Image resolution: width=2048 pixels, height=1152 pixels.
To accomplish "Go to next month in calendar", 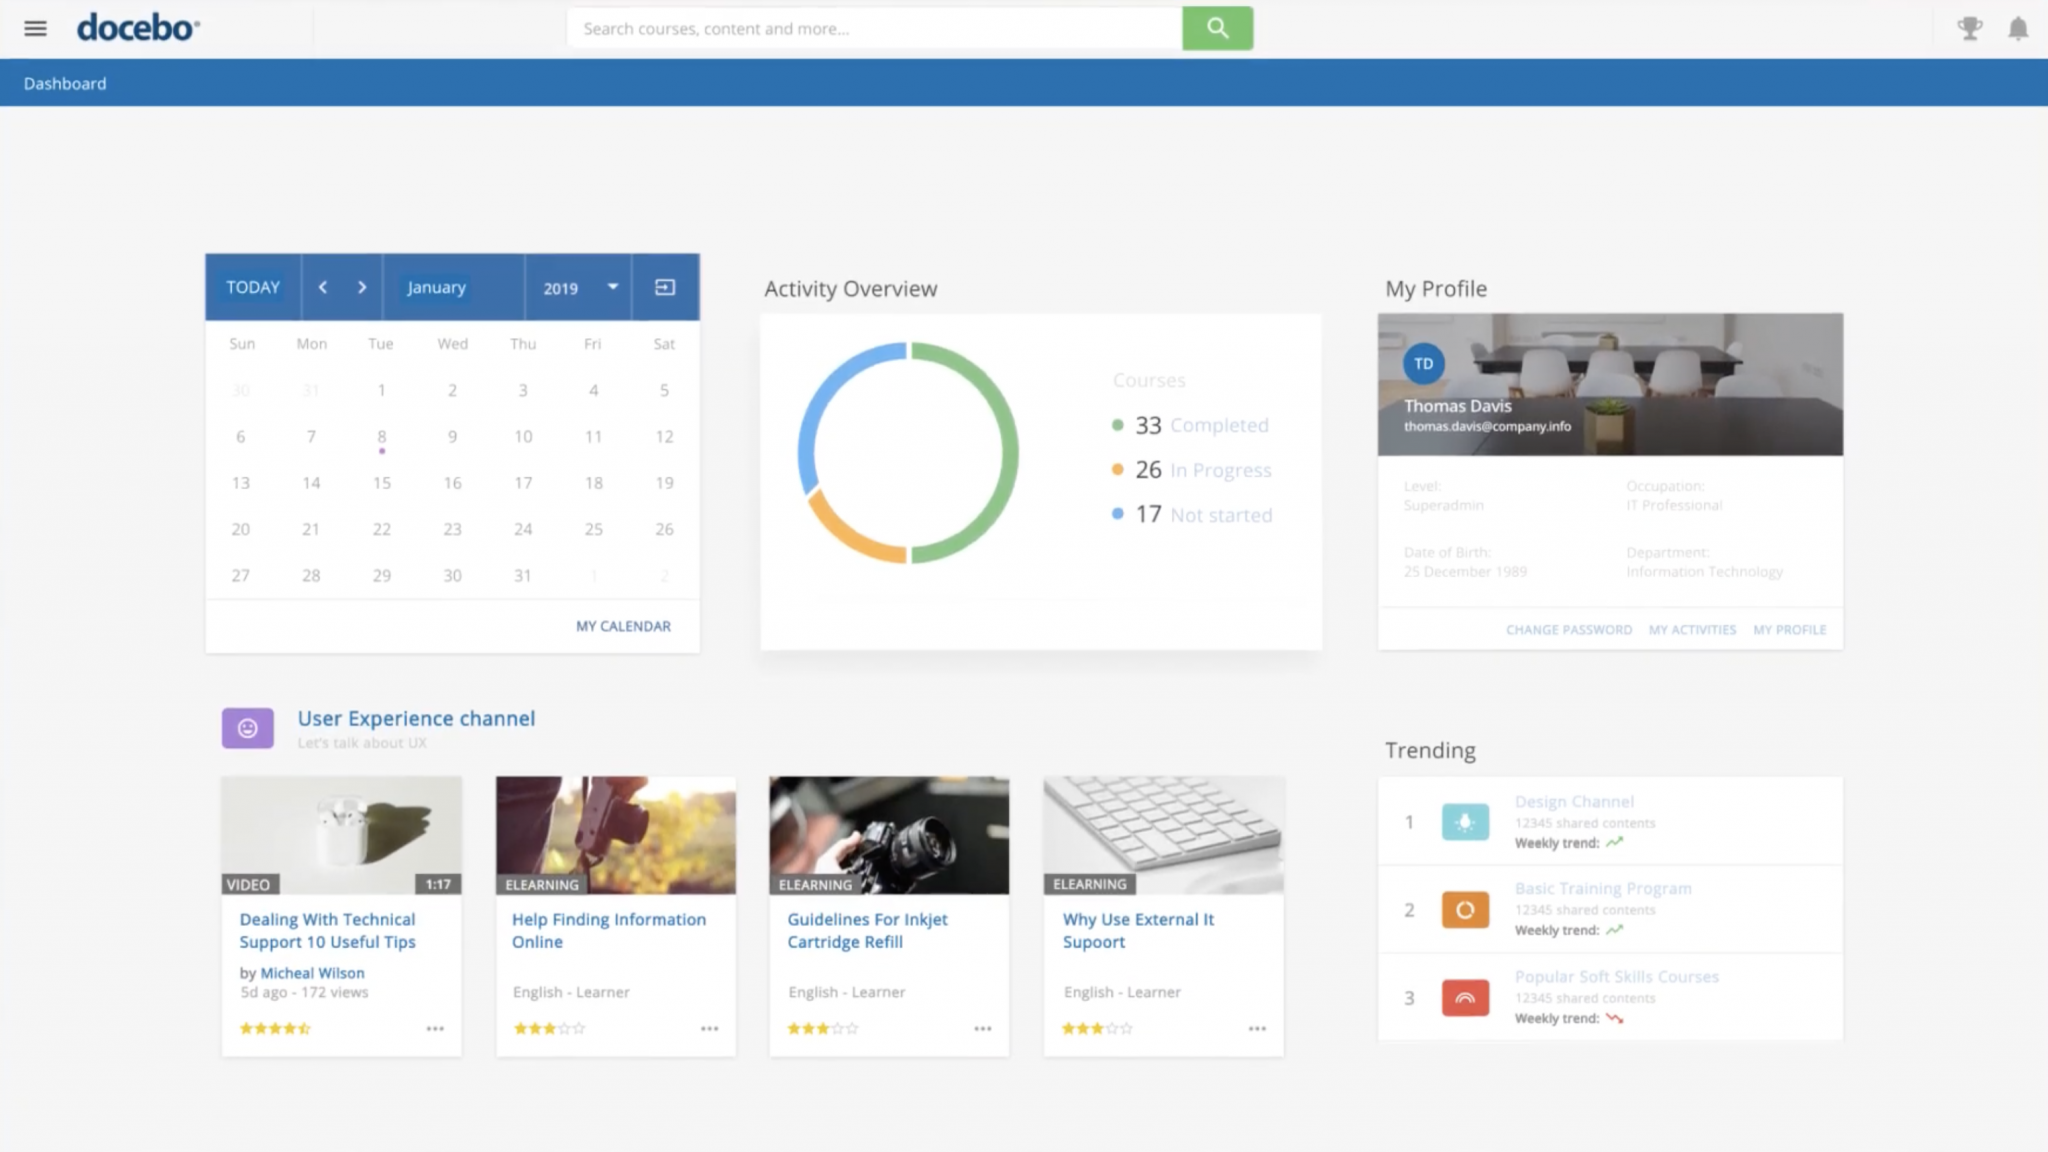I will pos(362,287).
